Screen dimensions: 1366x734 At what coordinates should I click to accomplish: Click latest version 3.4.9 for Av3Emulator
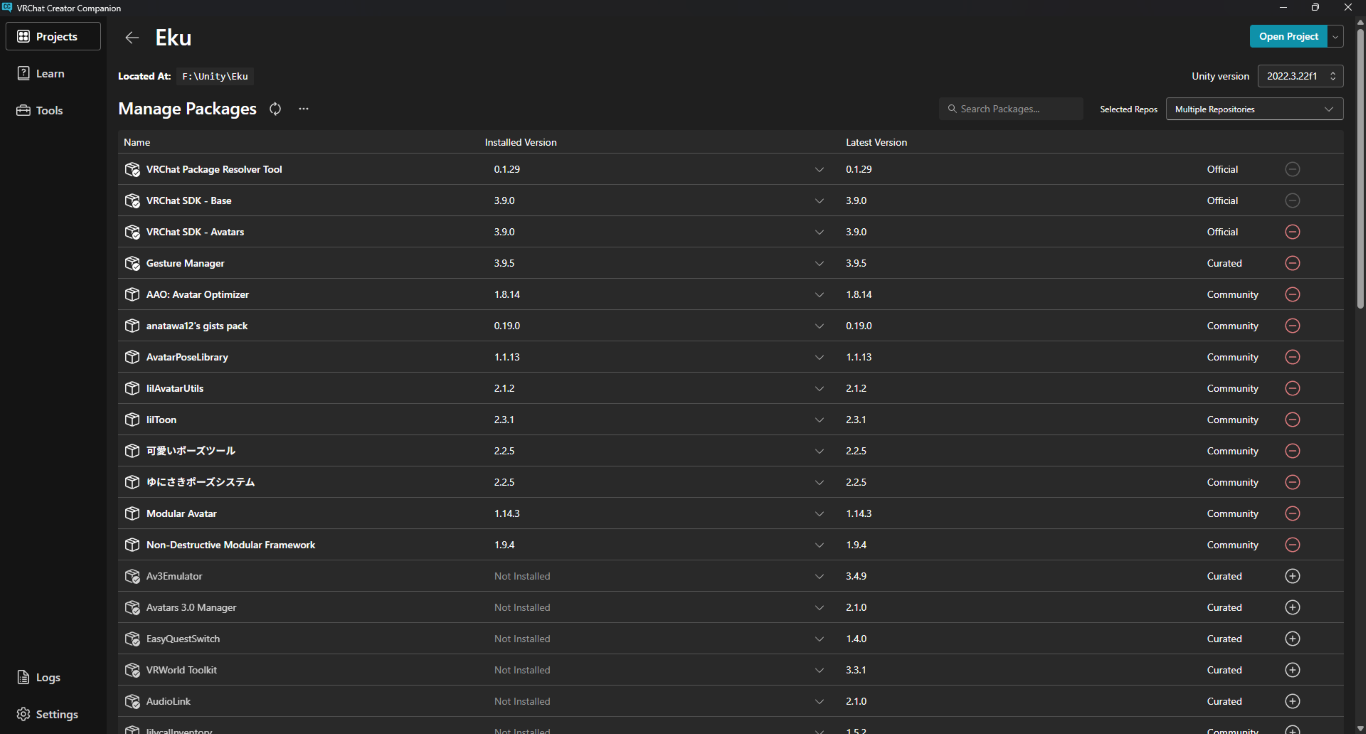[856, 576]
